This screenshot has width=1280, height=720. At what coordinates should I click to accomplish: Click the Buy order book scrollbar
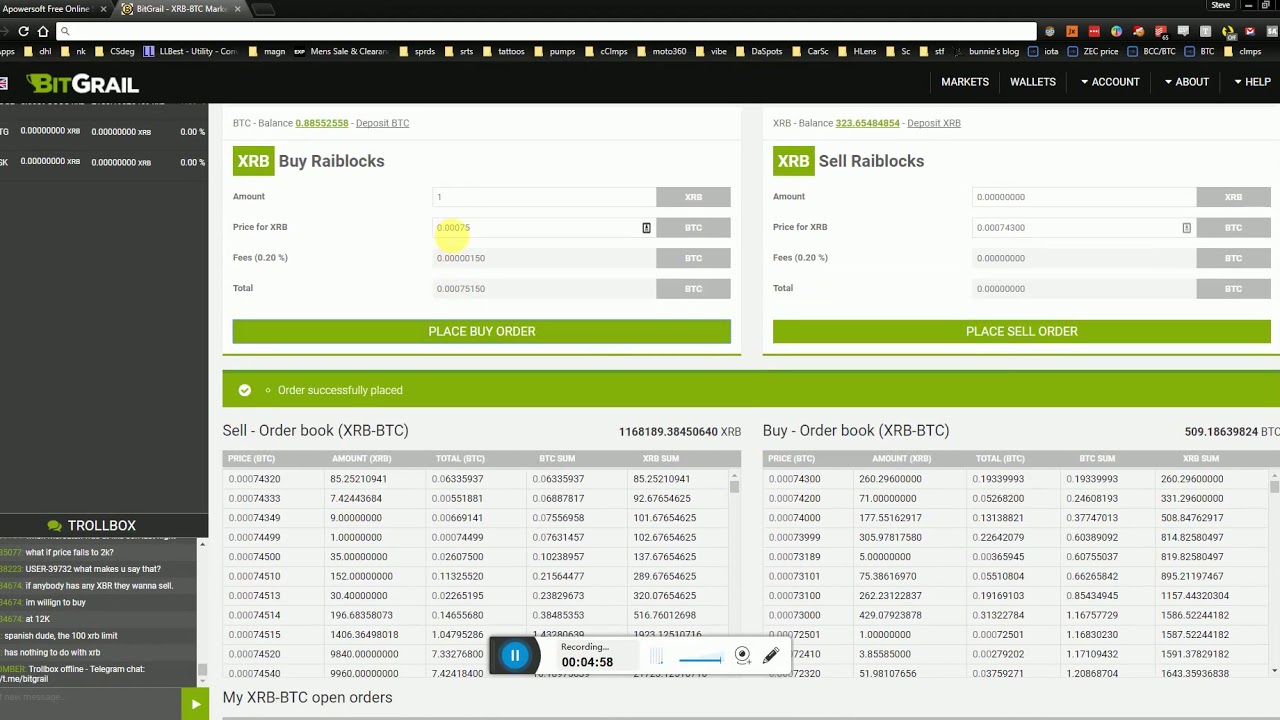tap(1275, 487)
